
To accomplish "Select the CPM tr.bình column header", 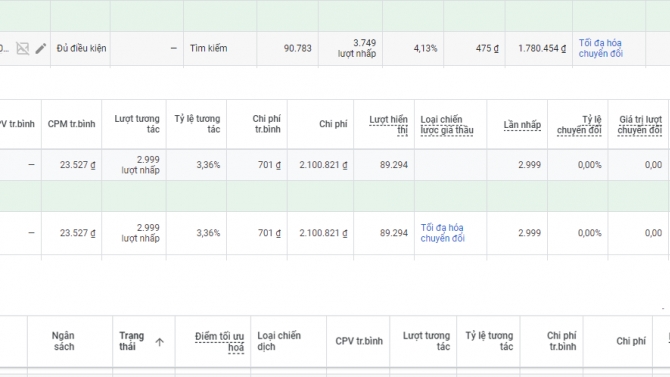I will tap(71, 124).
